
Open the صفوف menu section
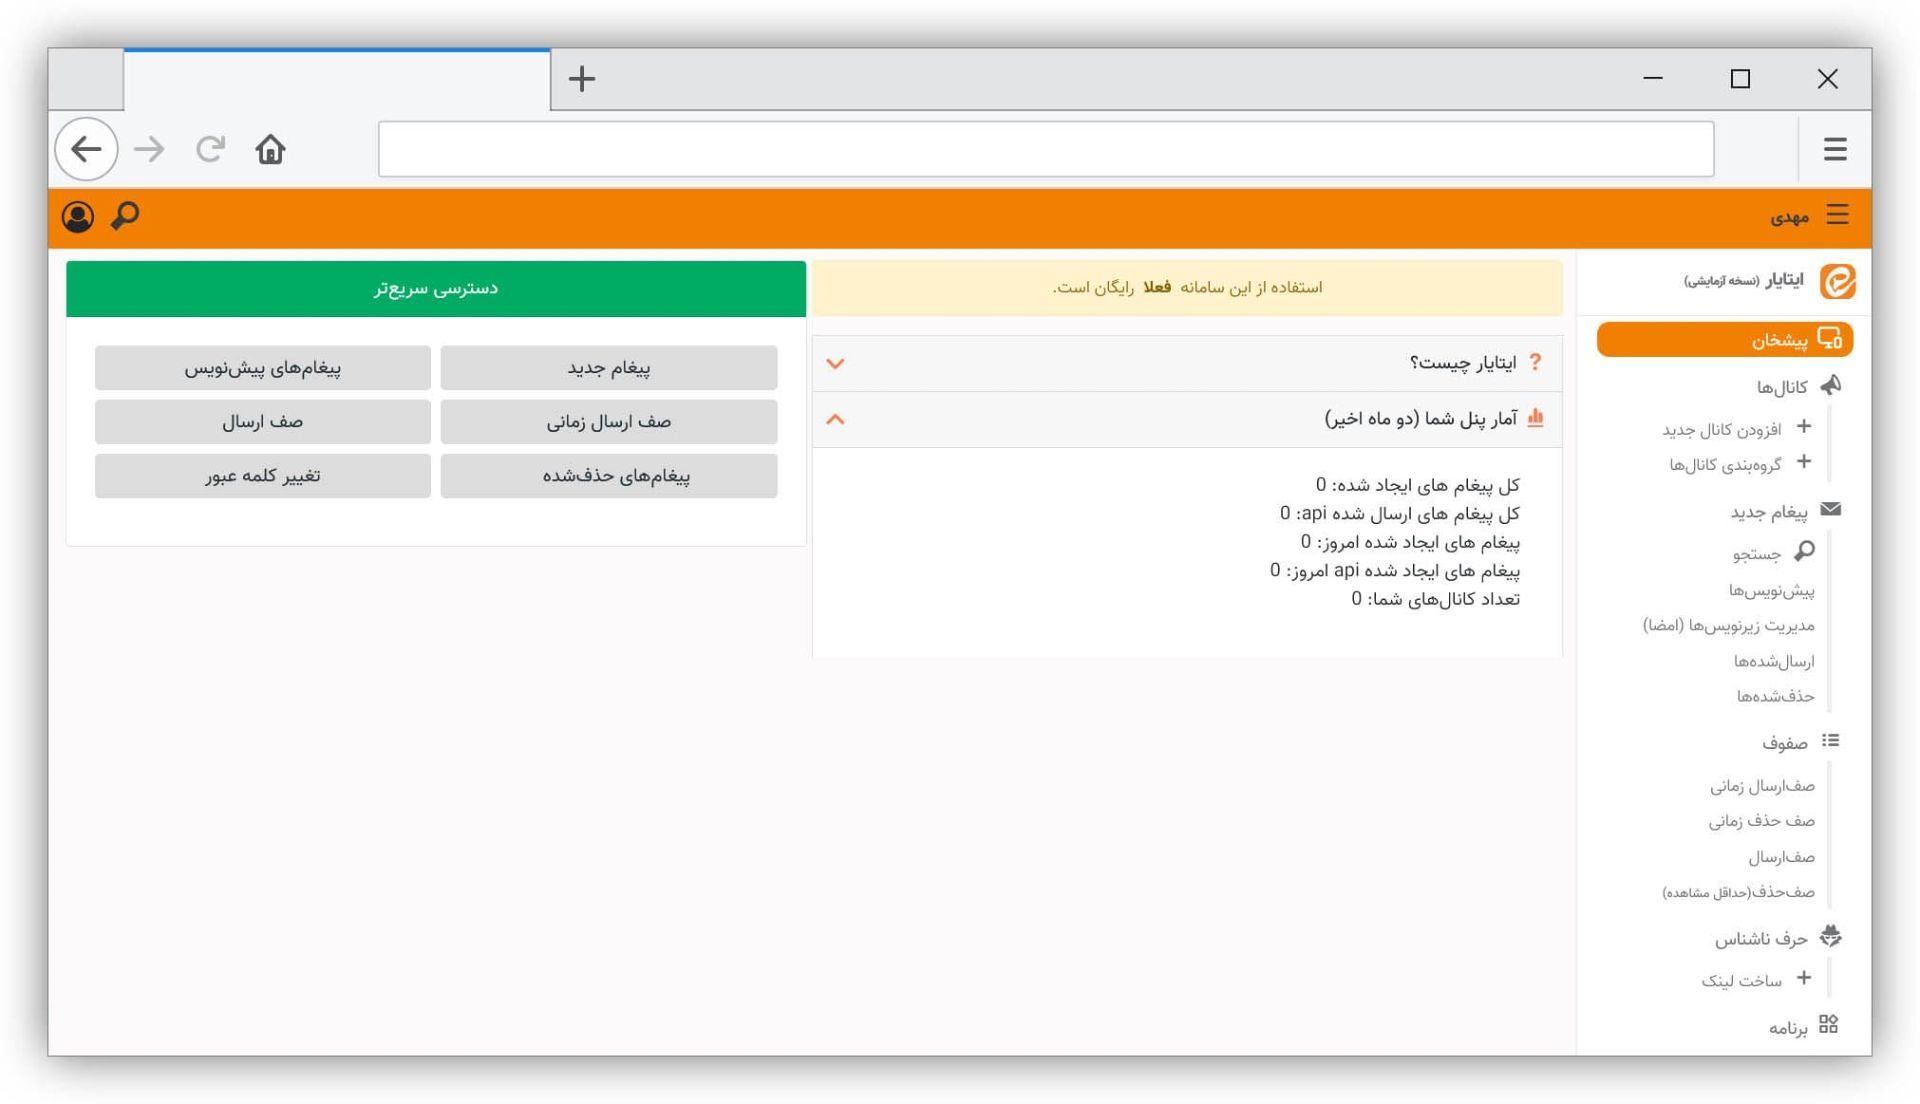pyautogui.click(x=1785, y=743)
